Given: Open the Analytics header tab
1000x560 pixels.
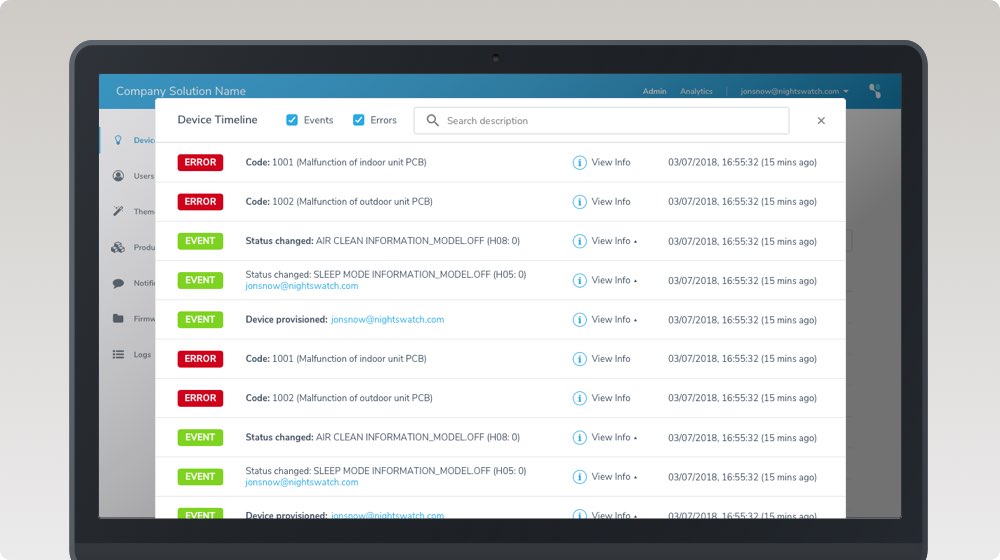Looking at the screenshot, I should click(696, 91).
